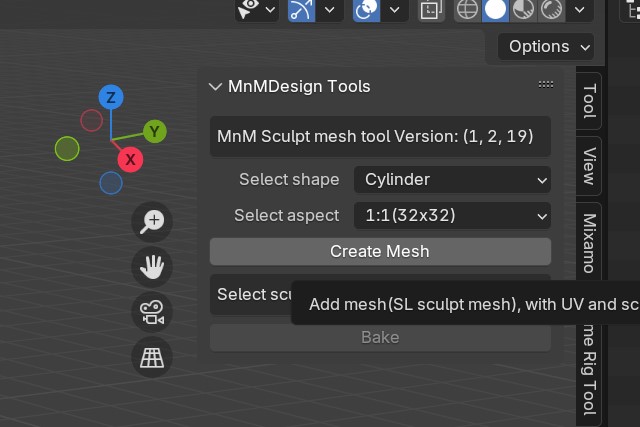
Task: Open the Rig Tool sidebar tab
Action: tap(589, 376)
